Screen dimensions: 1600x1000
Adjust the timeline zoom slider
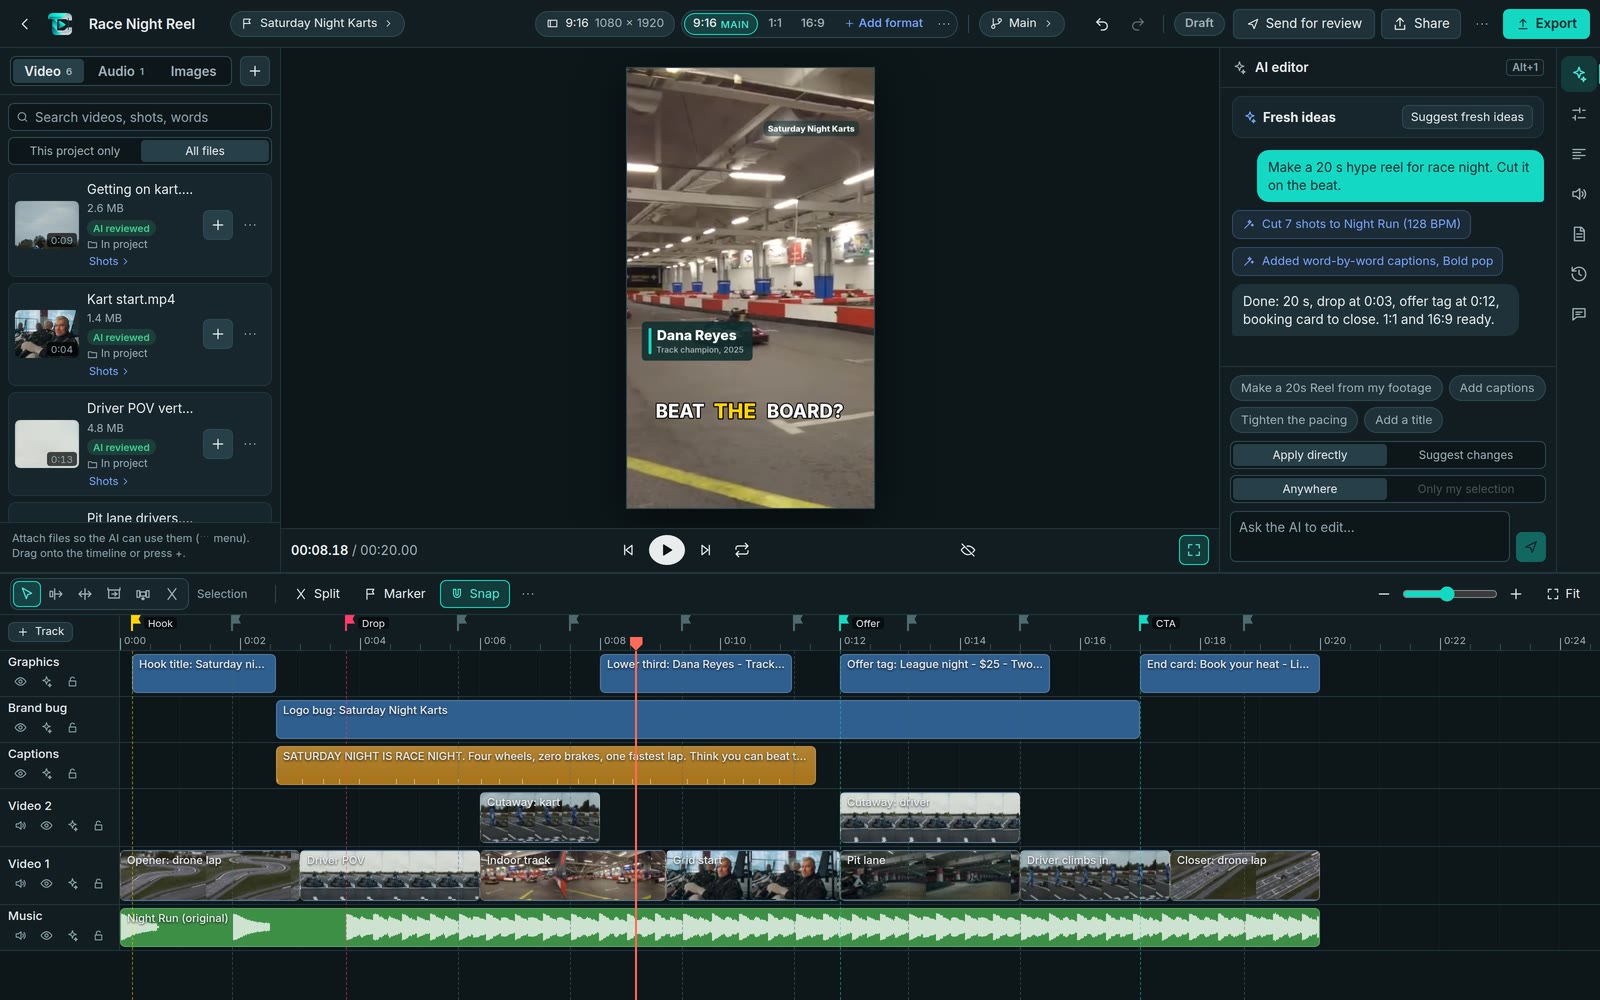click(1449, 594)
